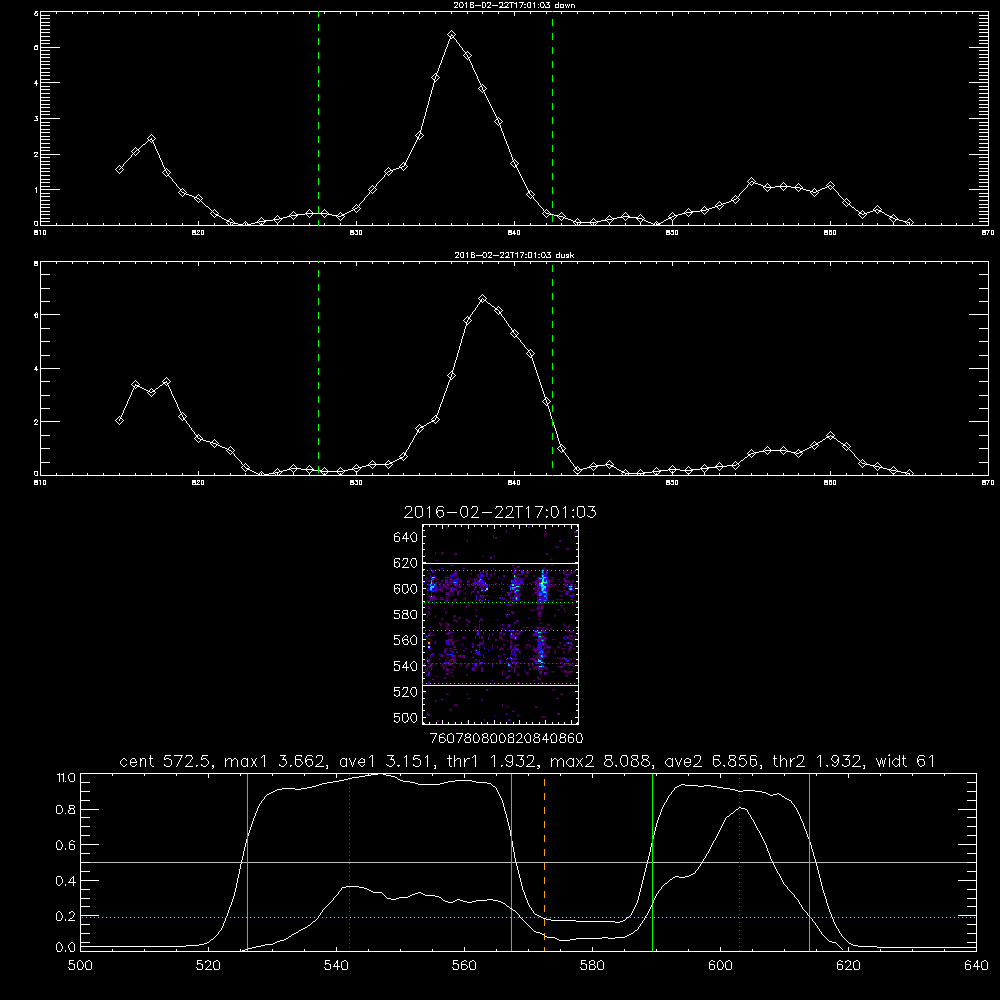This screenshot has height=1000, width=1000.
Task: Click the 520 label on bottom plot x-axis
Action: coord(208,966)
